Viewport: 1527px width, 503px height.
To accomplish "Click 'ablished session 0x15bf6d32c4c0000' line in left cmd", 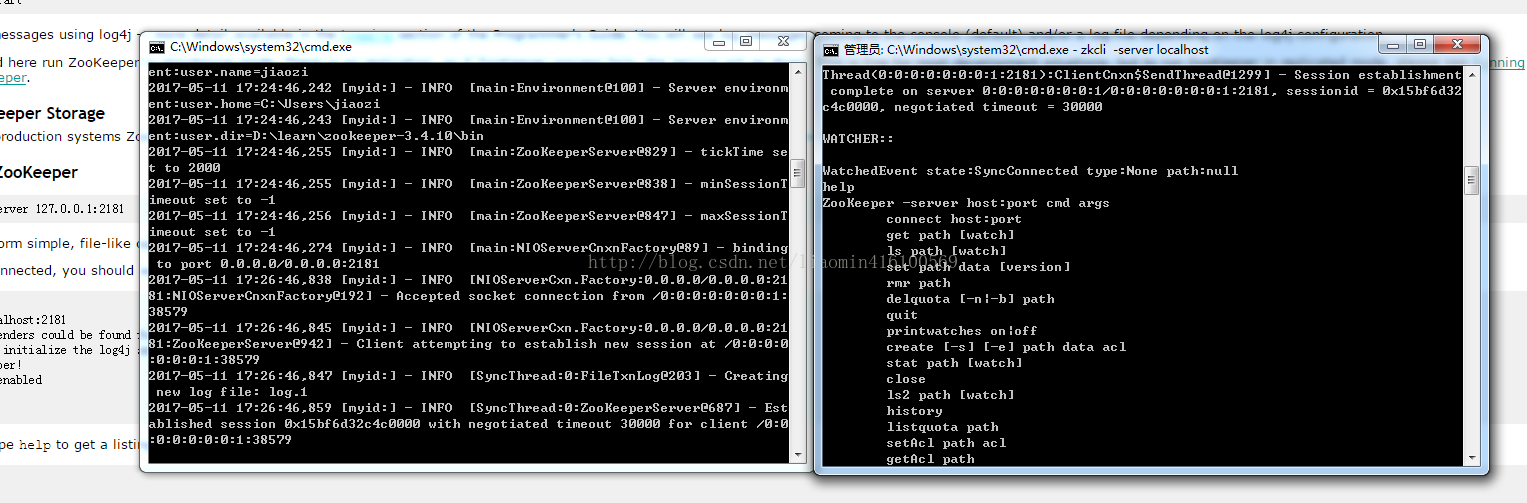I will tap(468, 424).
